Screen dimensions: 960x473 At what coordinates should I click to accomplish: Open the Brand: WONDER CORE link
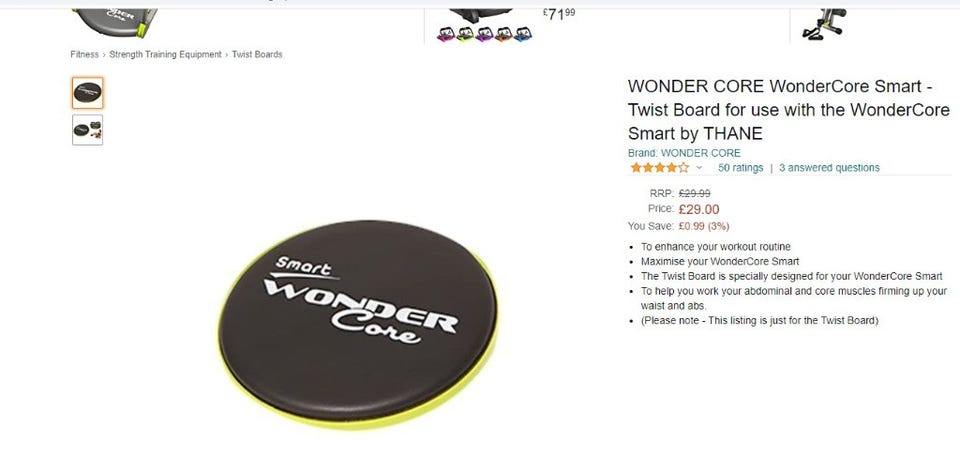pos(684,153)
